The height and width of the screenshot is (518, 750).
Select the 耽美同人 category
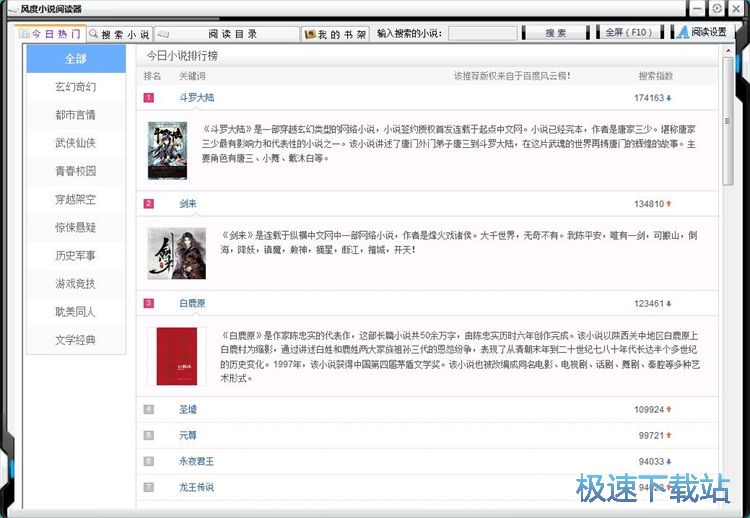click(x=76, y=312)
